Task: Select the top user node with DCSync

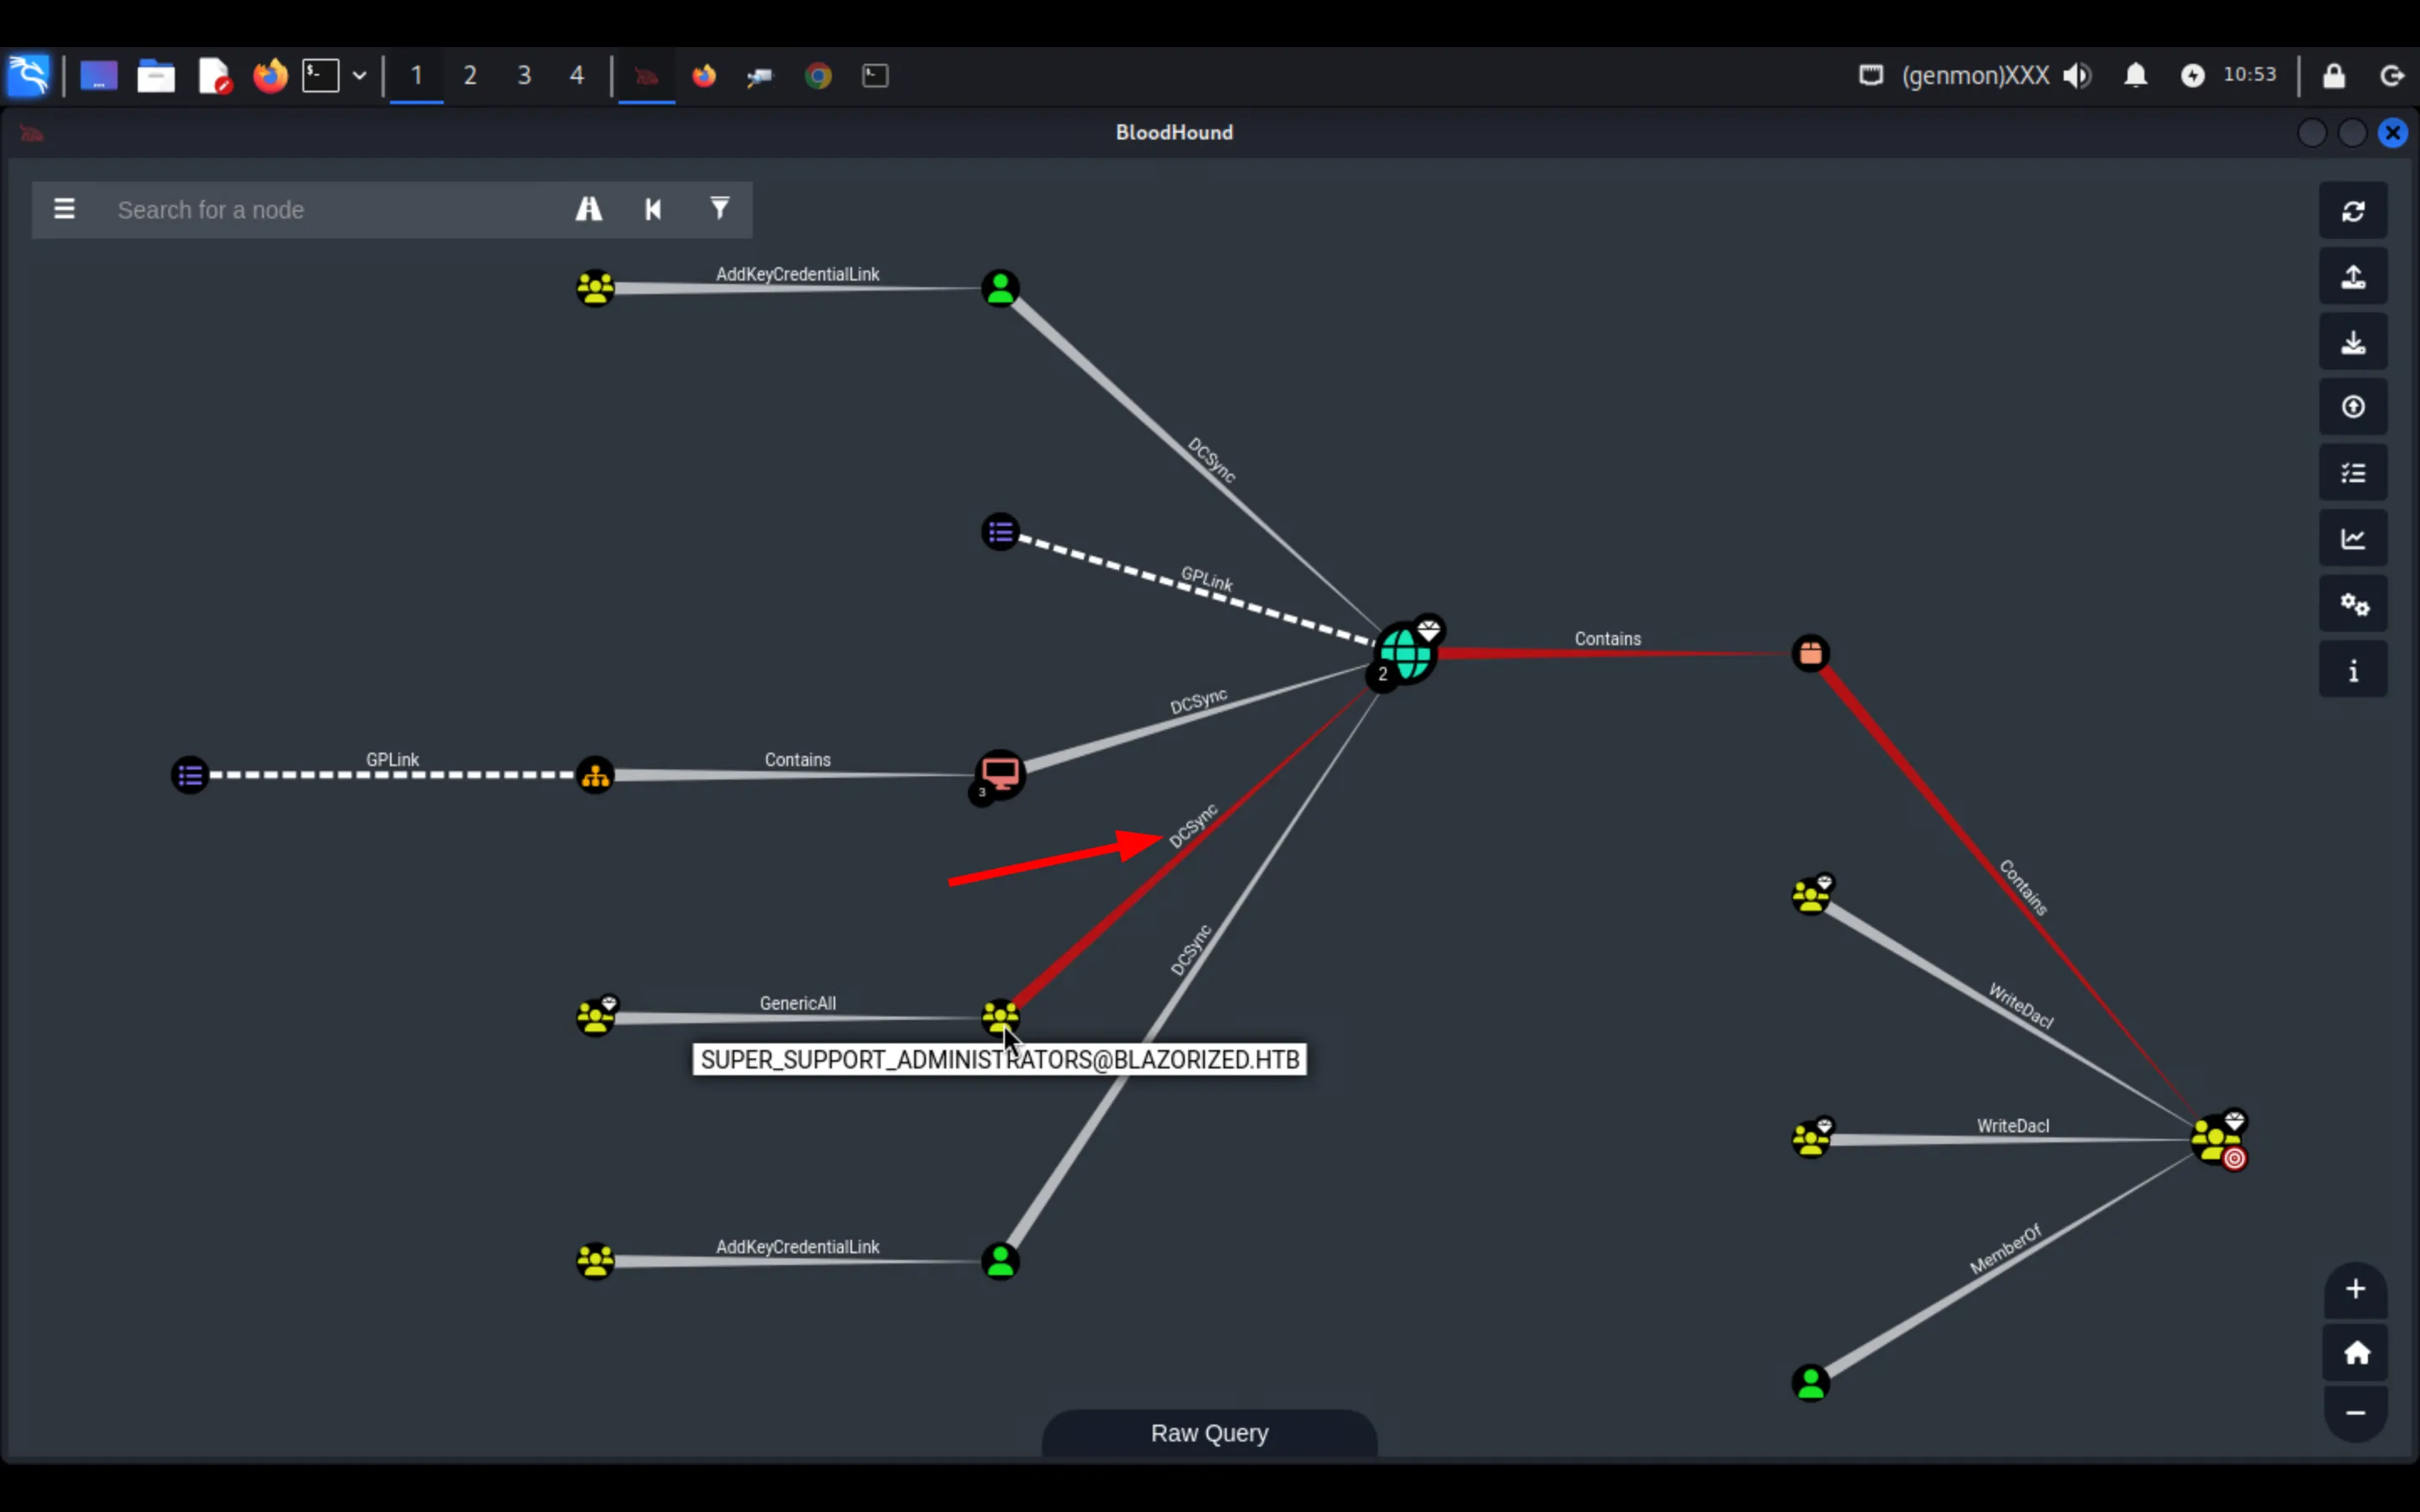Action: (1000, 289)
